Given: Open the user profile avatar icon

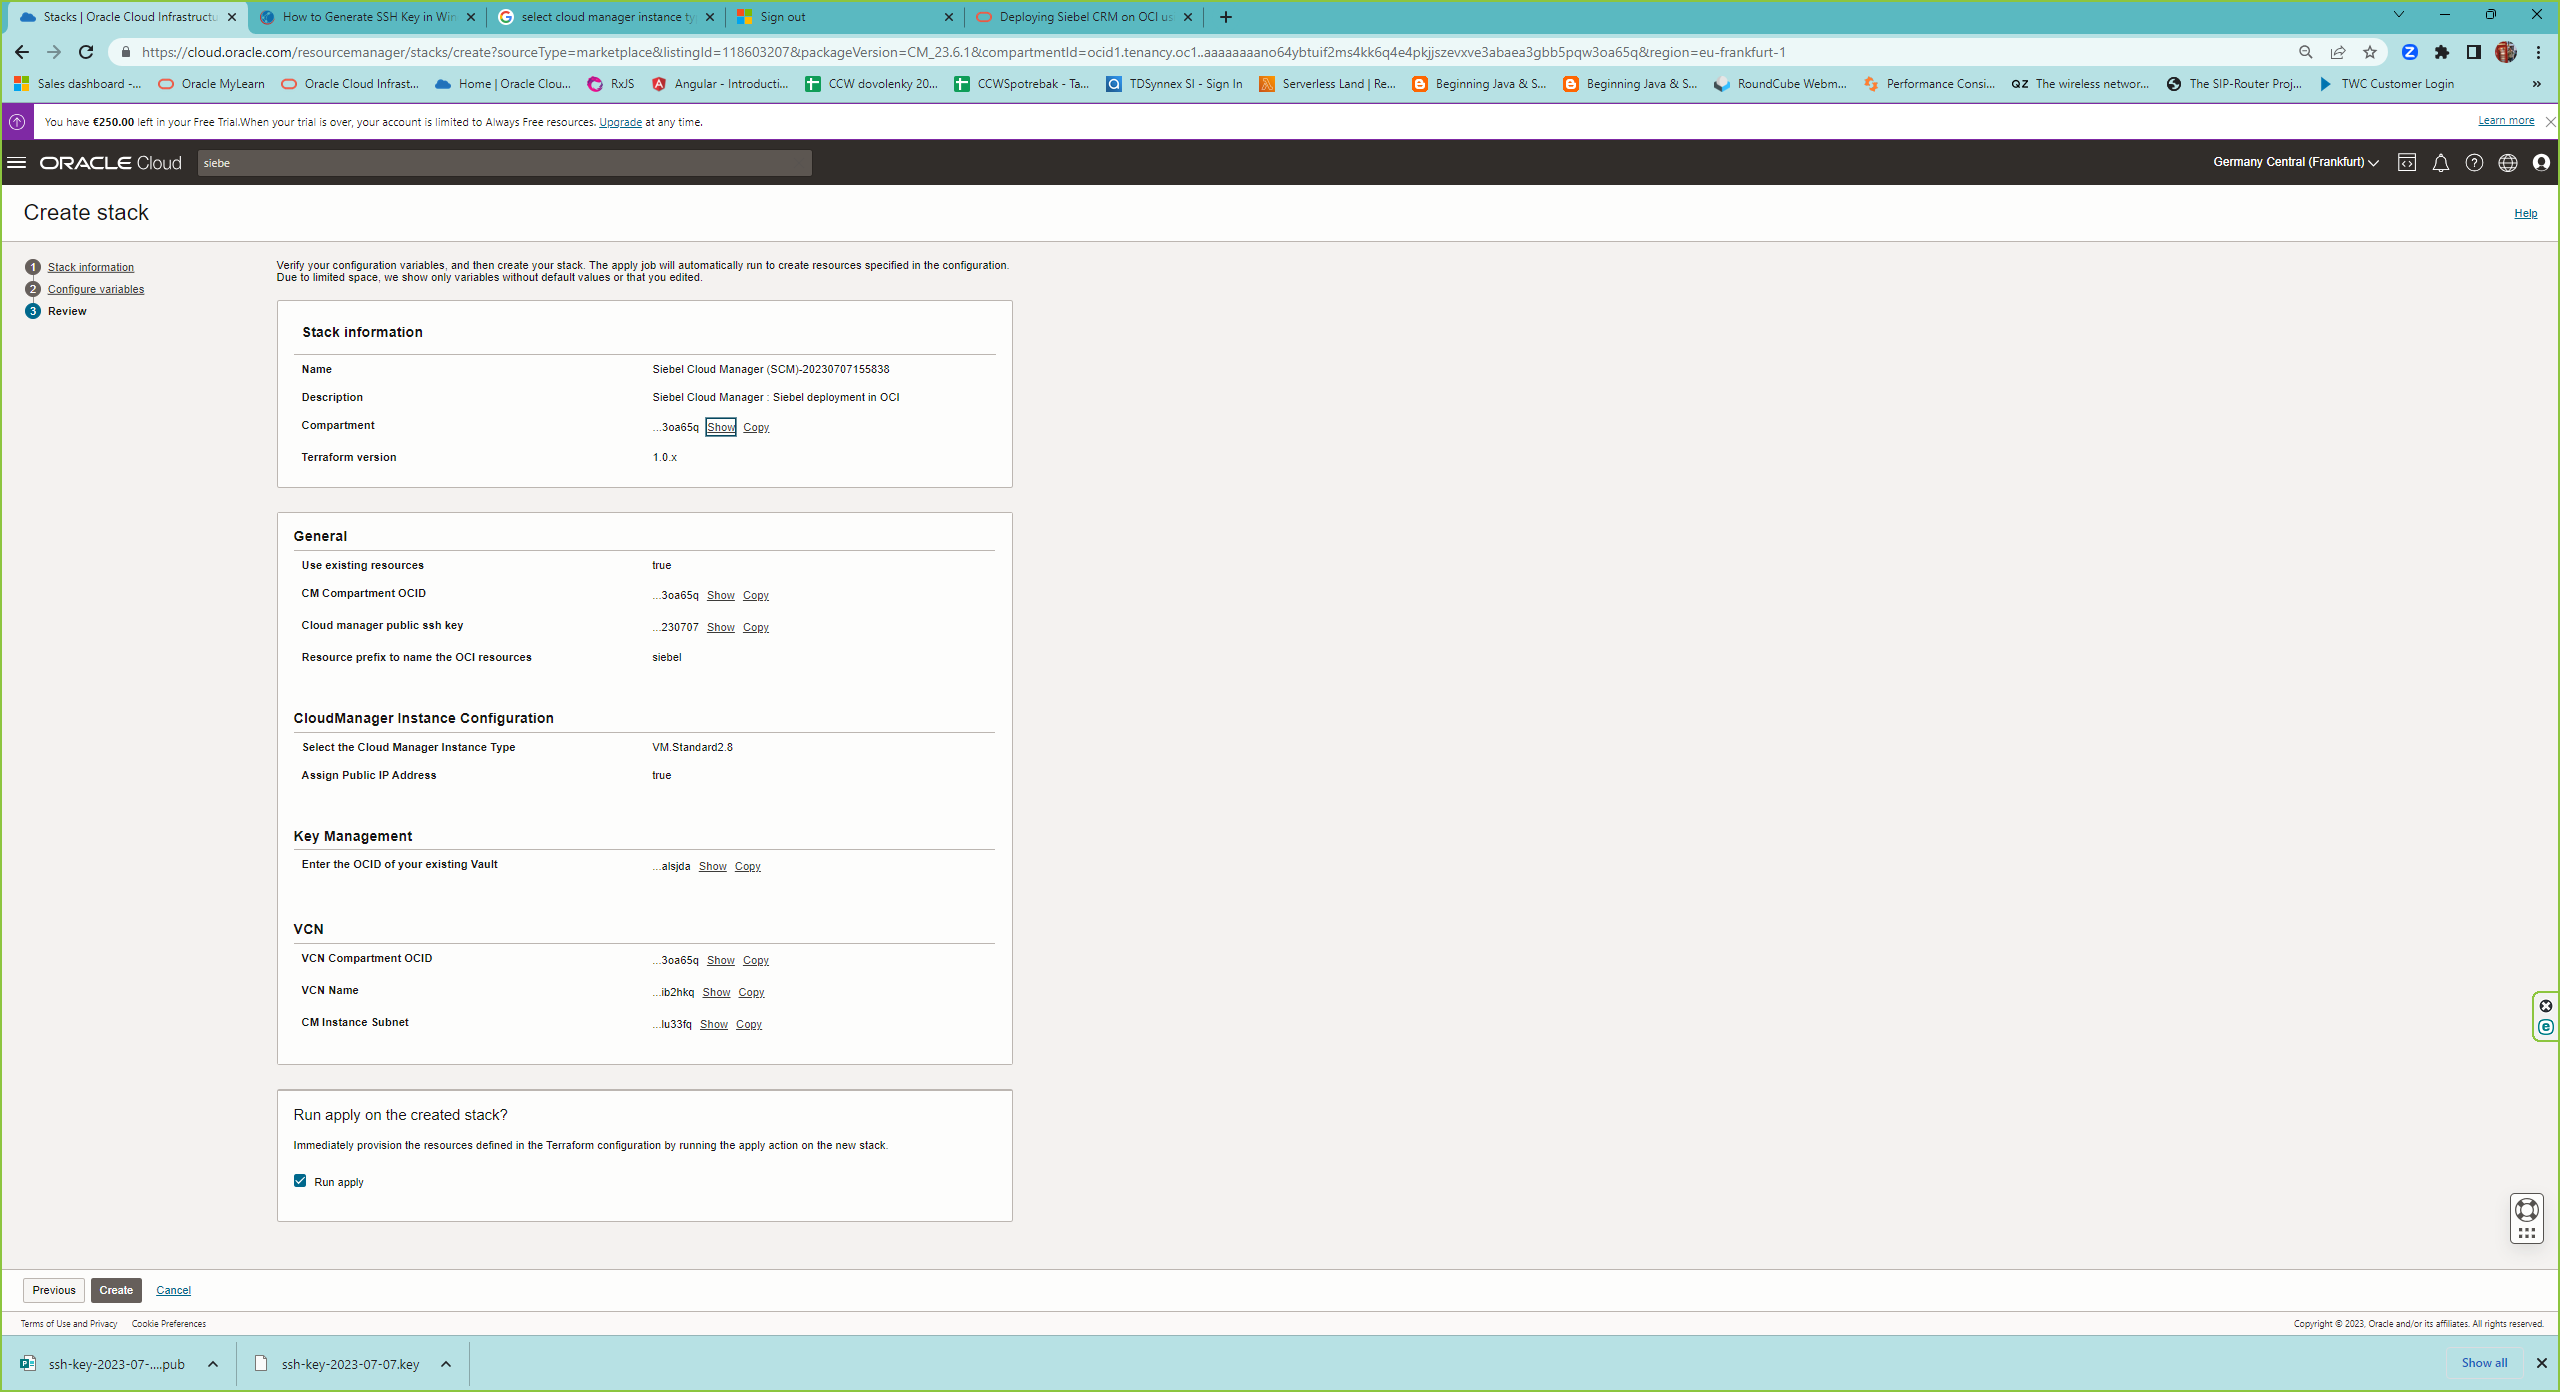Looking at the screenshot, I should click(x=2541, y=163).
